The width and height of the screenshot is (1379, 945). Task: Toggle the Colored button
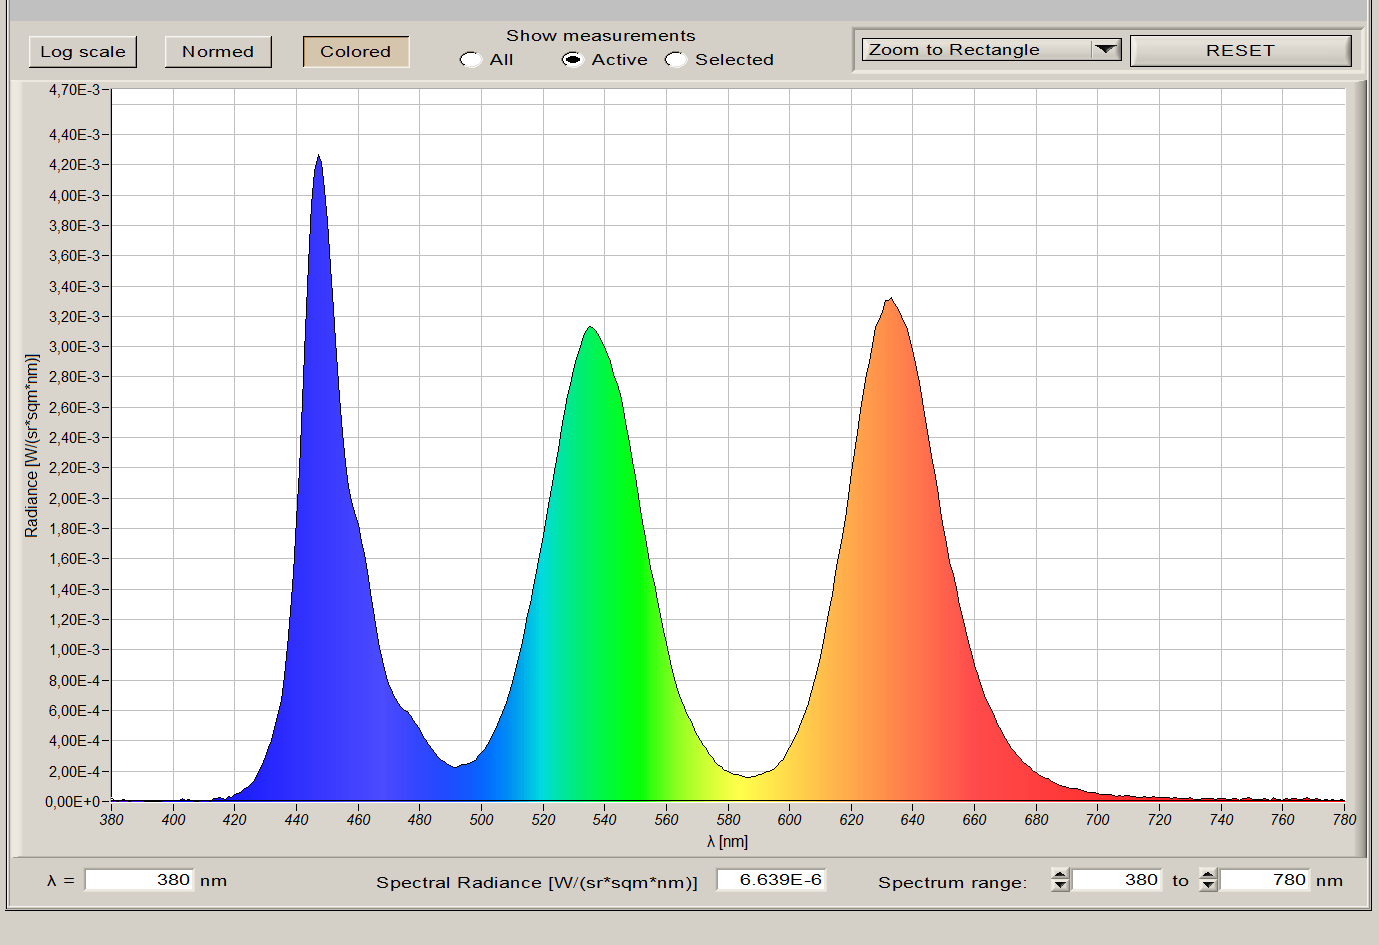click(x=356, y=52)
